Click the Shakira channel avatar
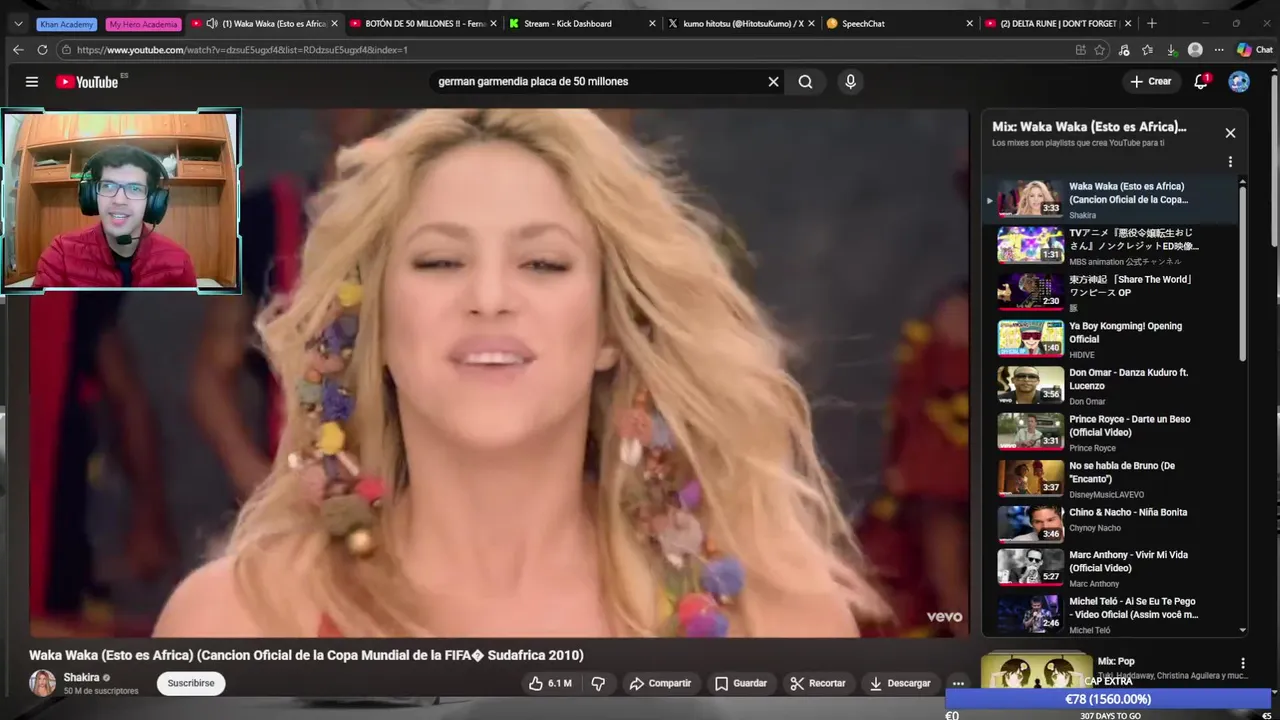1280x720 pixels. coord(42,683)
